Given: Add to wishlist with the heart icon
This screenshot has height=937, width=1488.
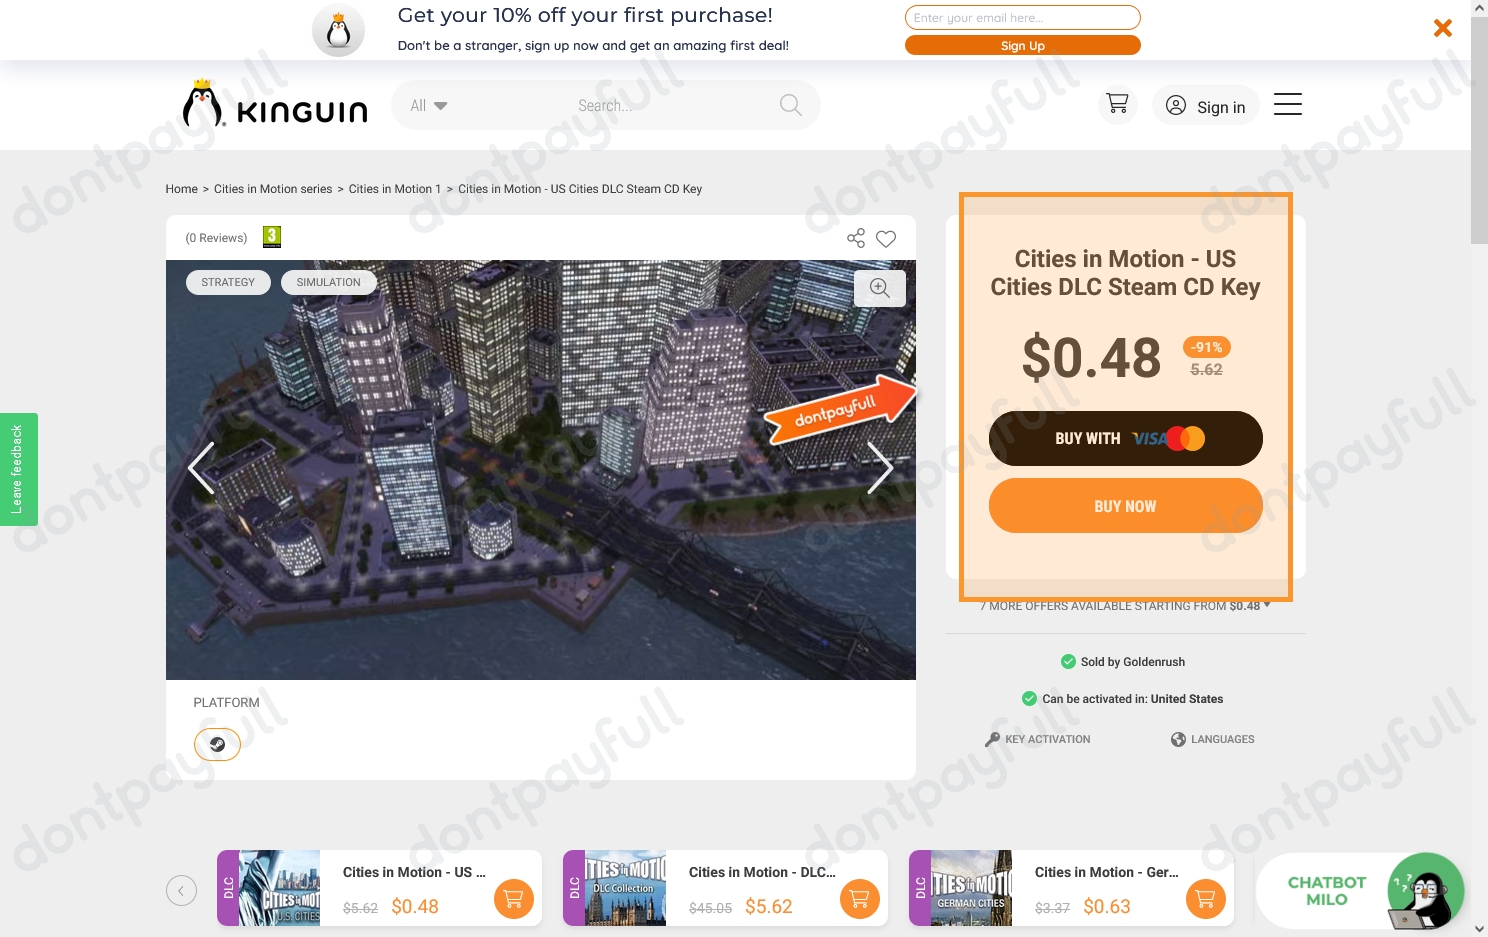Looking at the screenshot, I should 886,238.
